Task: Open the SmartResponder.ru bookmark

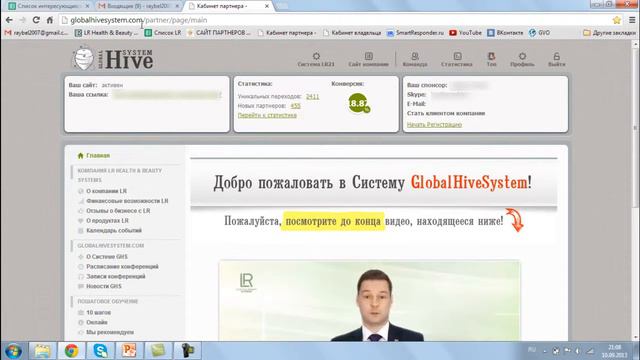Action: [415, 33]
